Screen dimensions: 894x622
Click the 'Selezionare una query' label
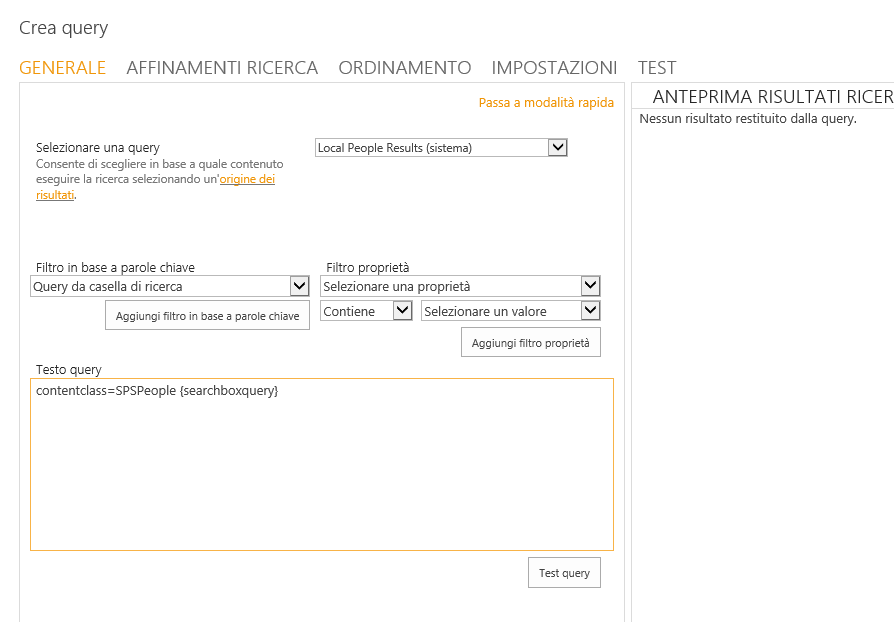(x=98, y=148)
